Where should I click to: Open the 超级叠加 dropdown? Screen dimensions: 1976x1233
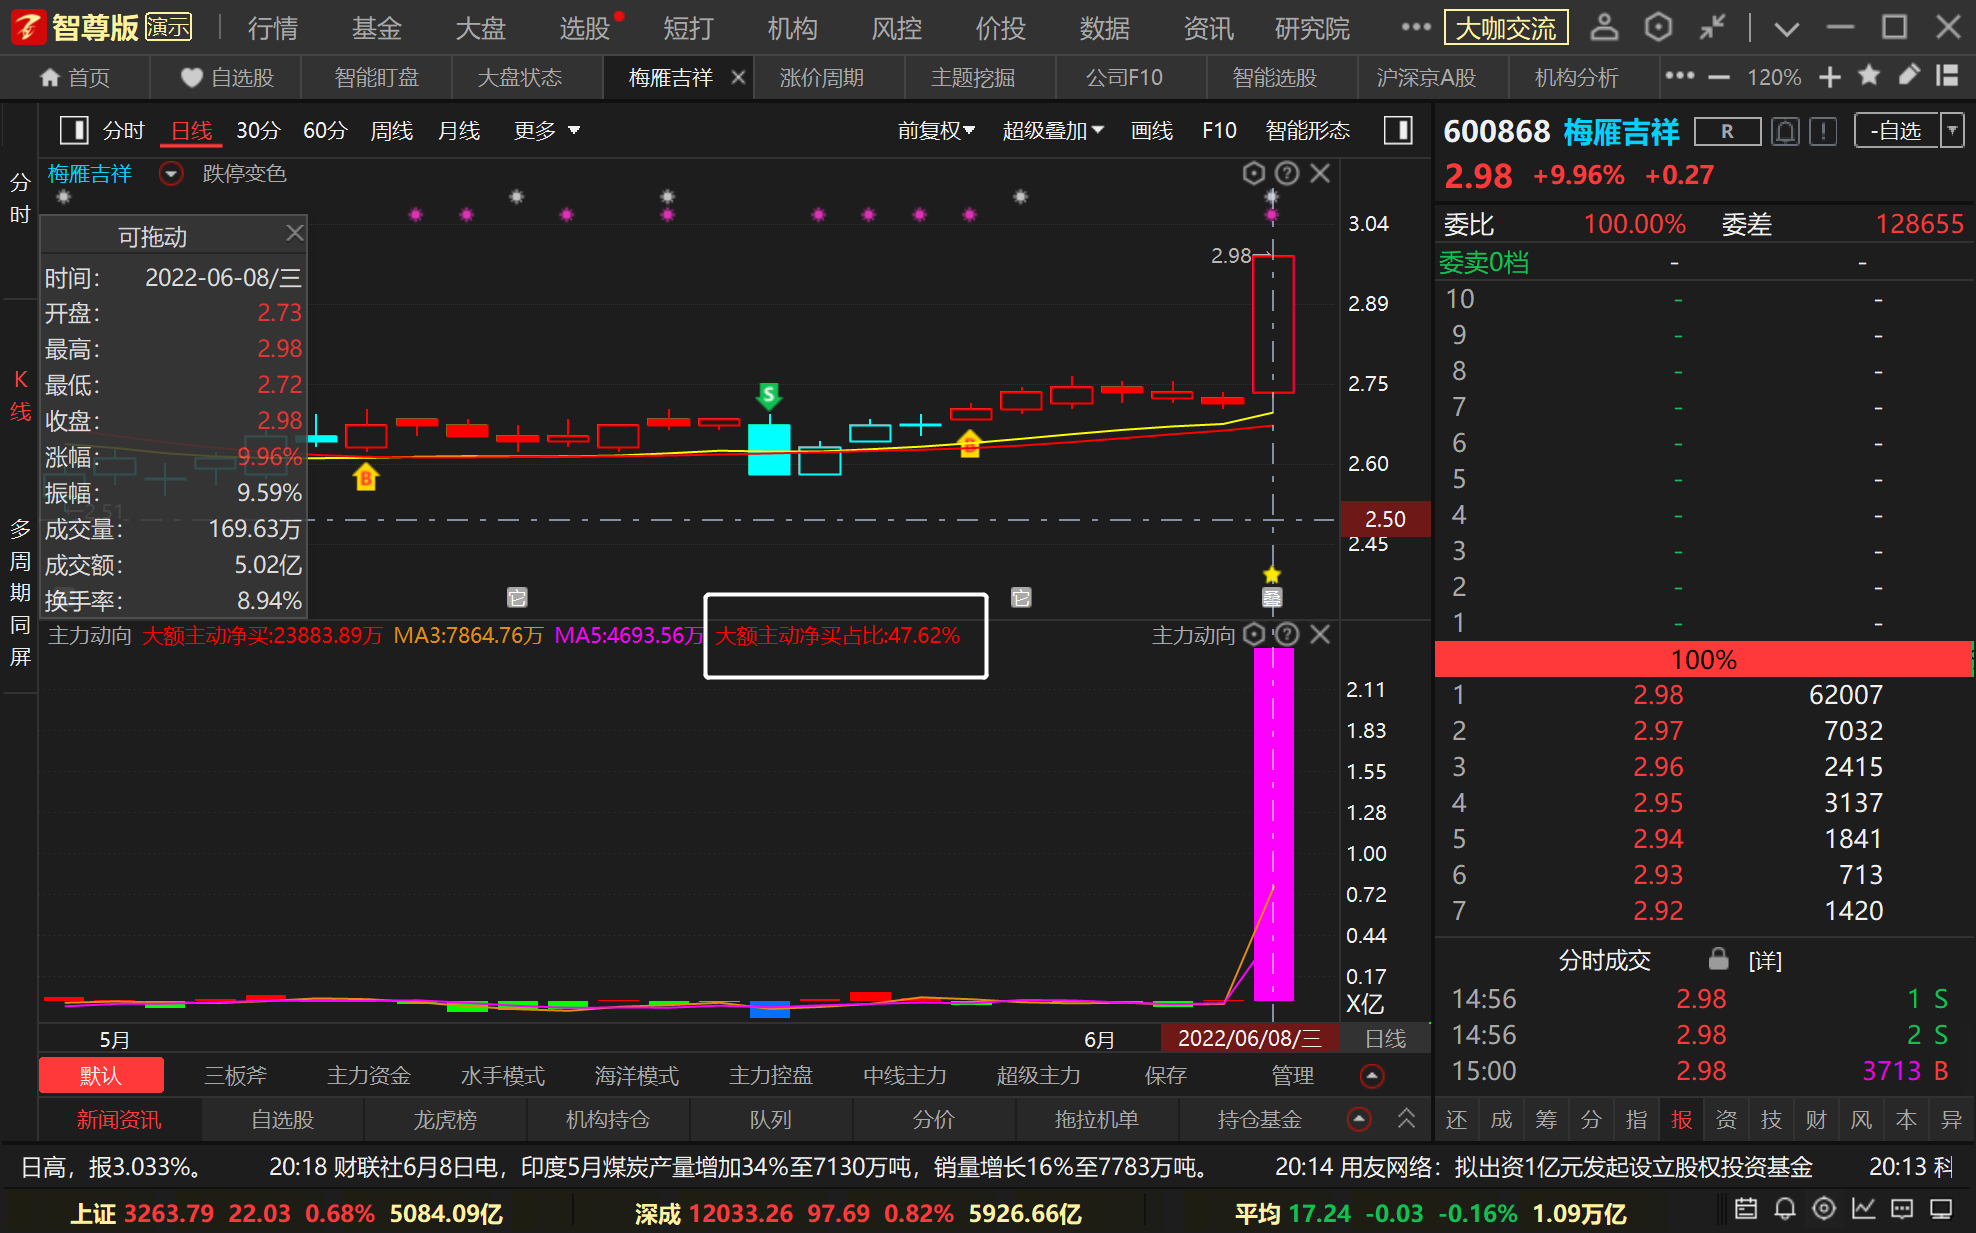point(1053,131)
